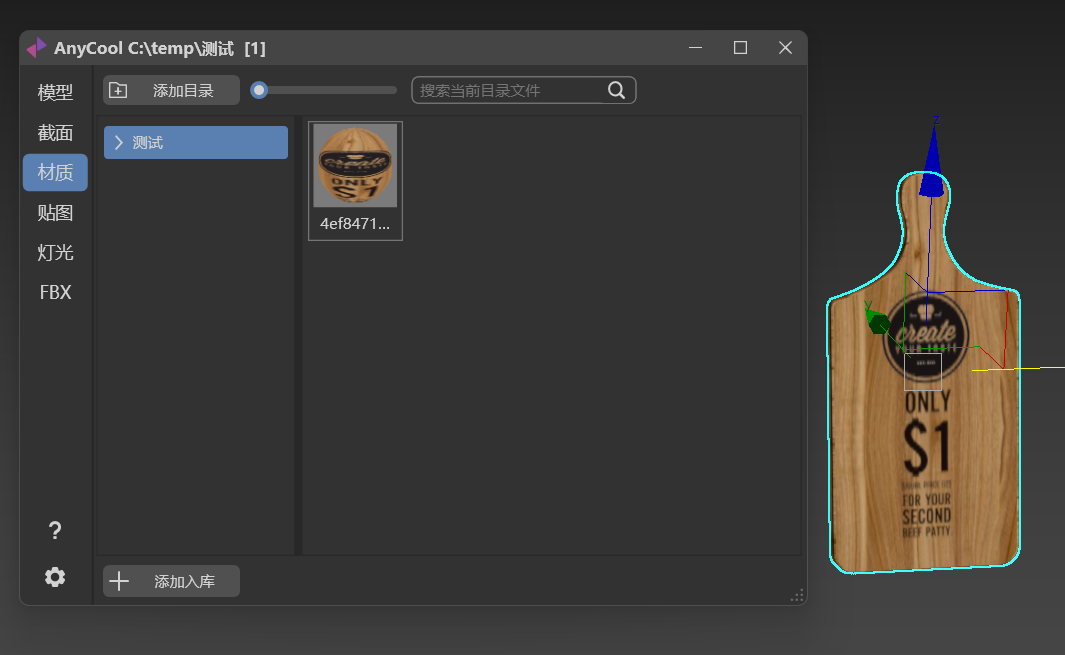The height and width of the screenshot is (655, 1065).
Task: Open the 模型 tab in sidebar
Action: pos(55,92)
